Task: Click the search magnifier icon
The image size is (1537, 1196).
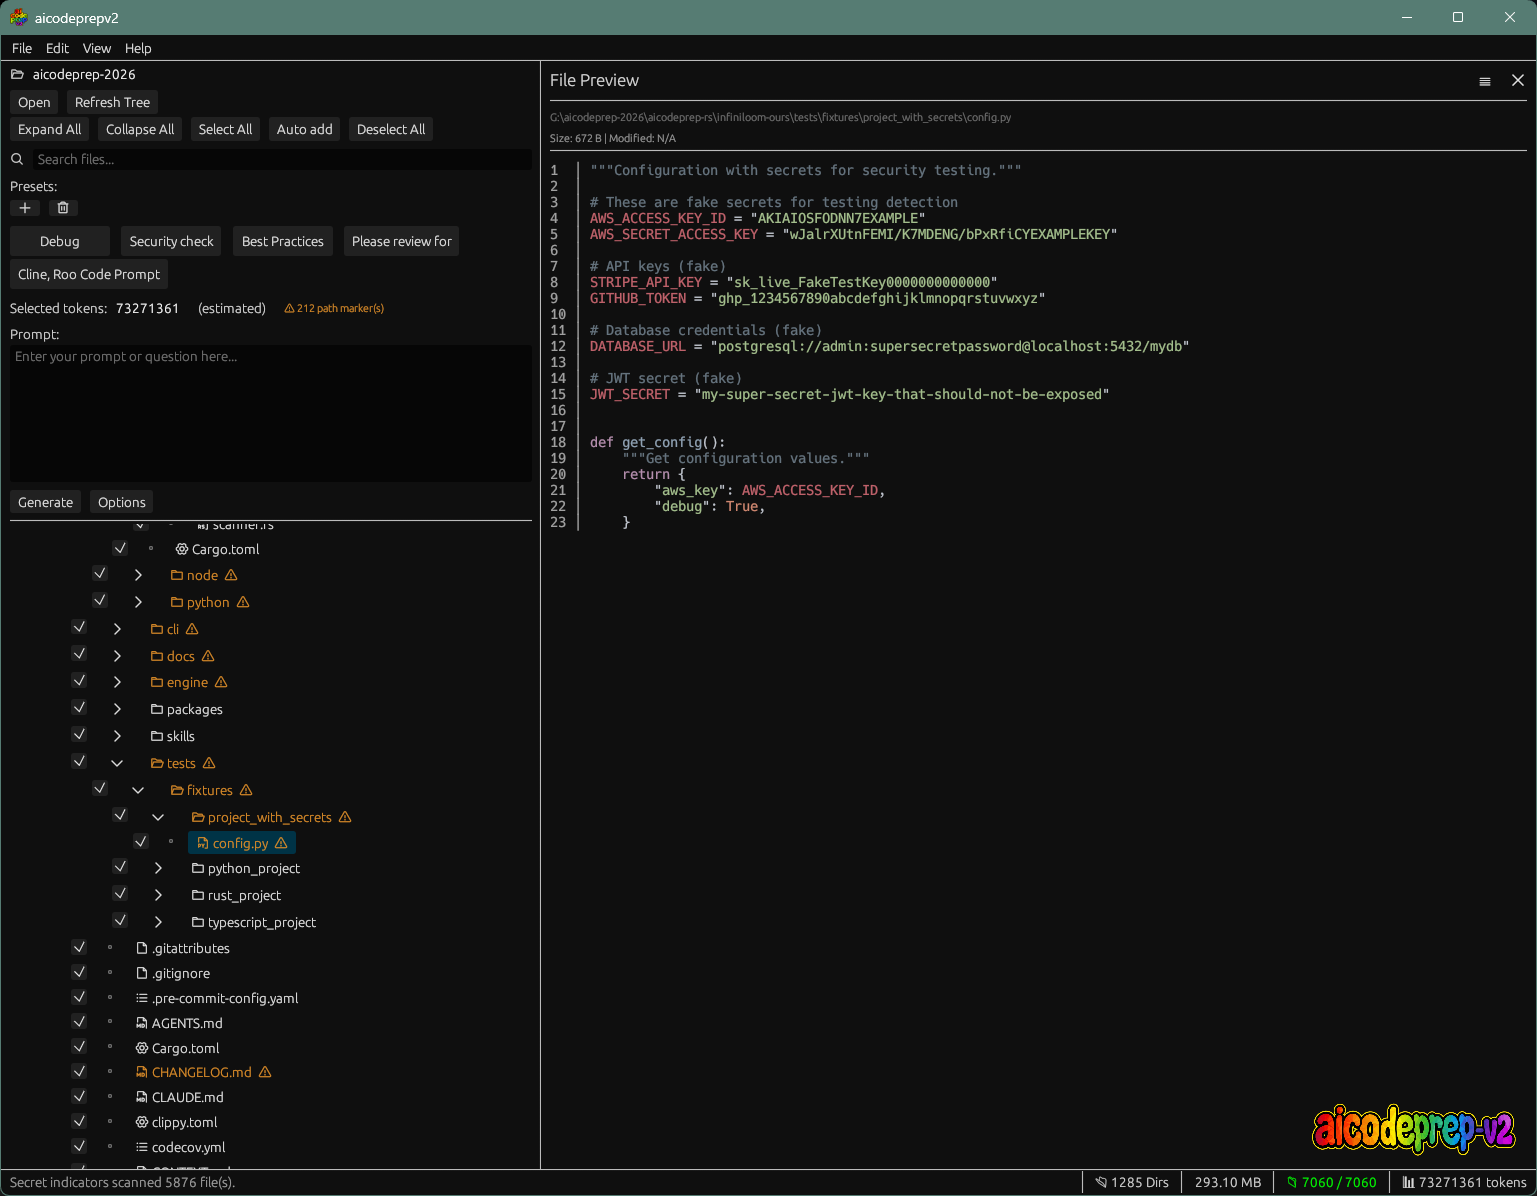Action: pyautogui.click(x=17, y=159)
